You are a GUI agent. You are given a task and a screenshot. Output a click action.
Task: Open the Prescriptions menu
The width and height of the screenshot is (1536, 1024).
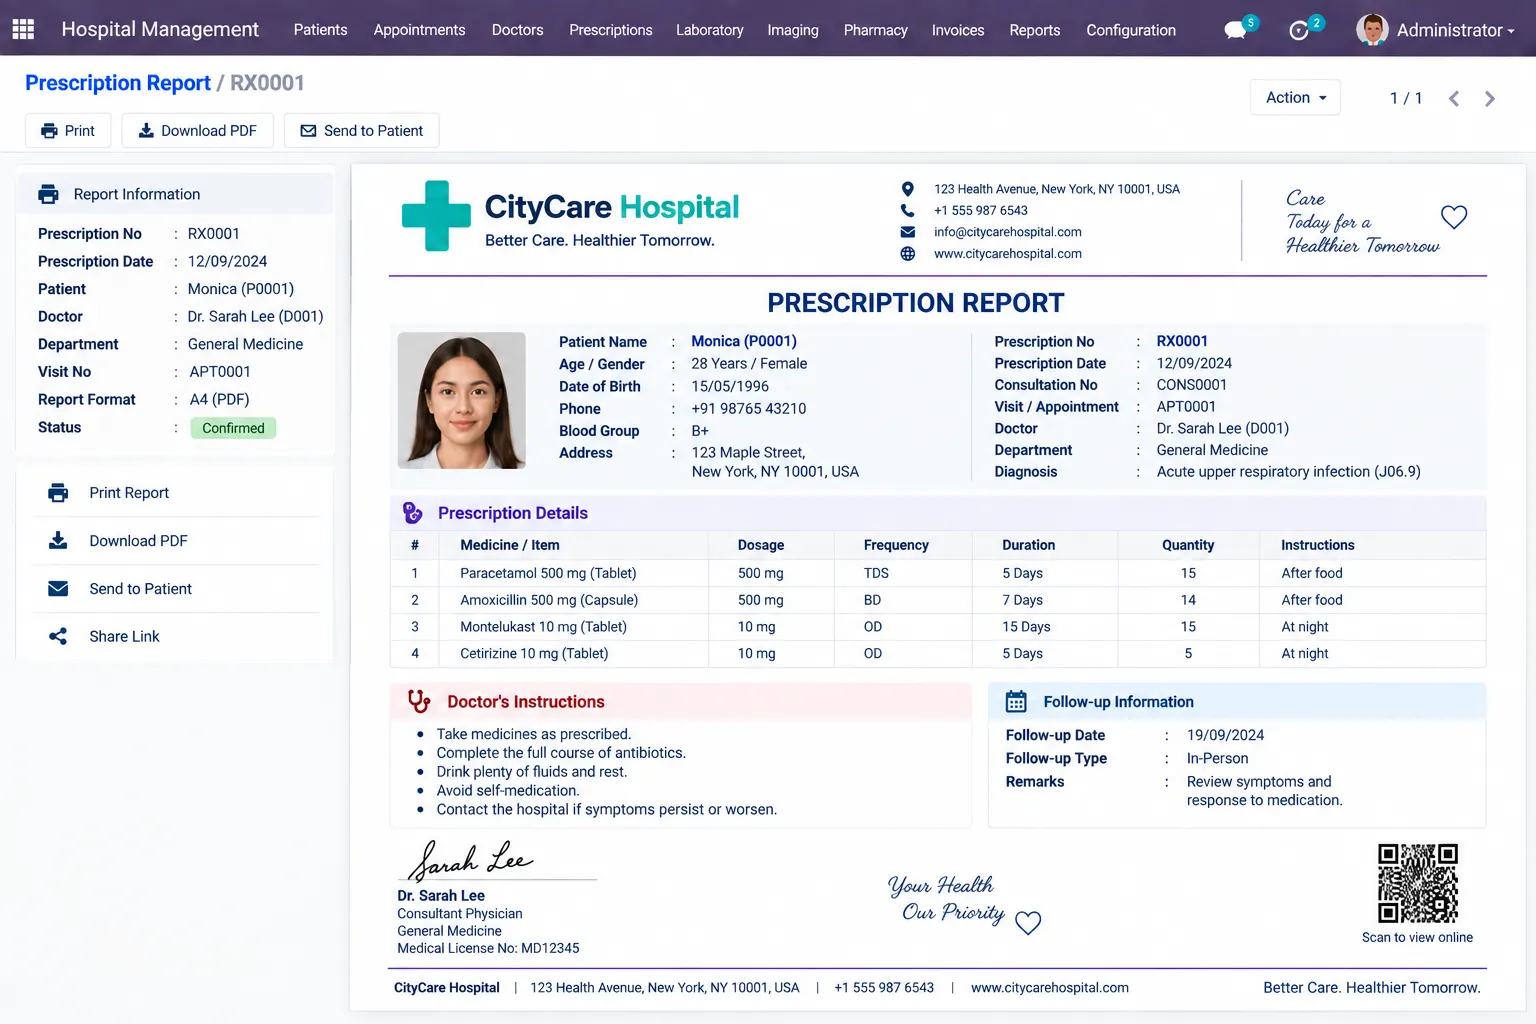(x=610, y=30)
